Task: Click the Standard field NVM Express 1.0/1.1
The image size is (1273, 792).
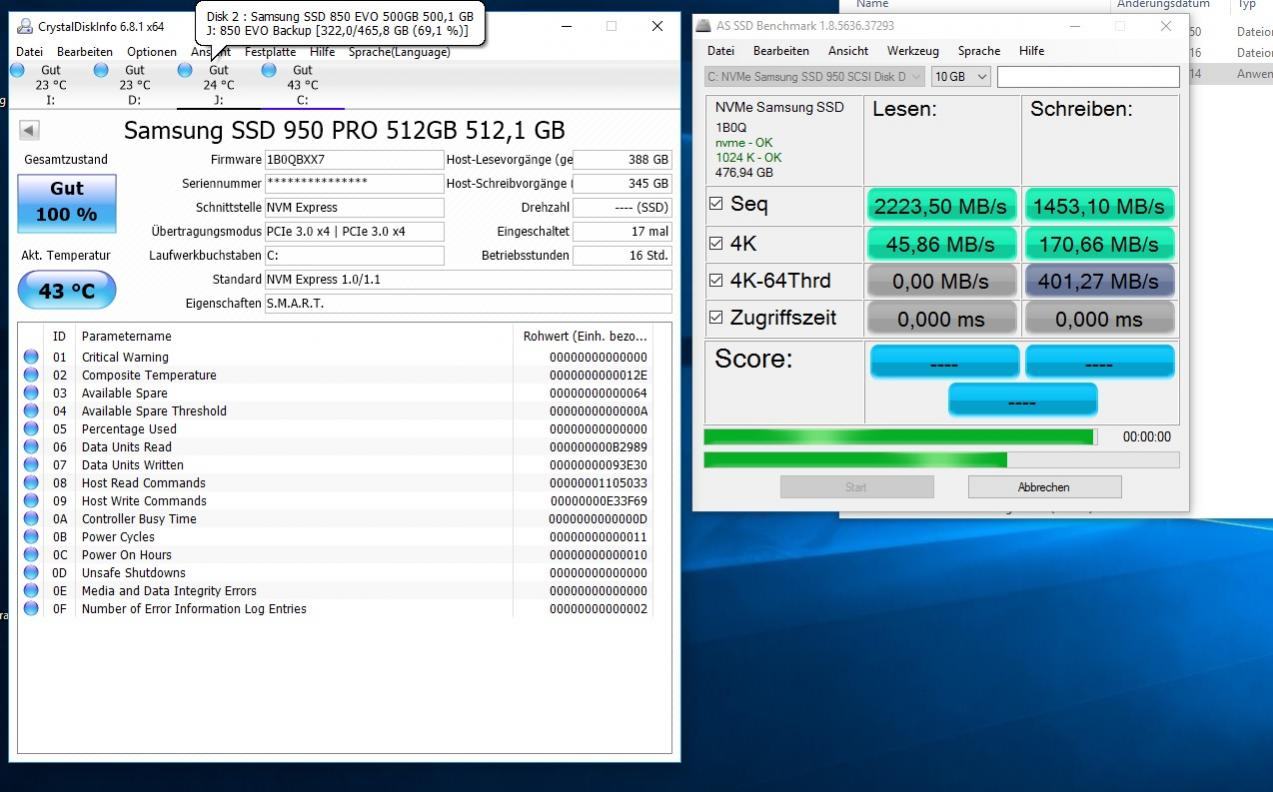Action: click(468, 280)
